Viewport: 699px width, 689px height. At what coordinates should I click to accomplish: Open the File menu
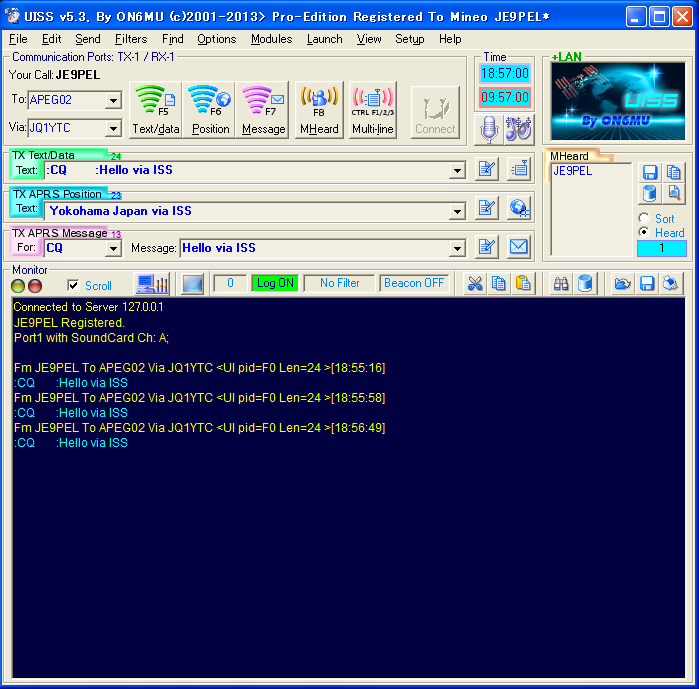pos(18,39)
